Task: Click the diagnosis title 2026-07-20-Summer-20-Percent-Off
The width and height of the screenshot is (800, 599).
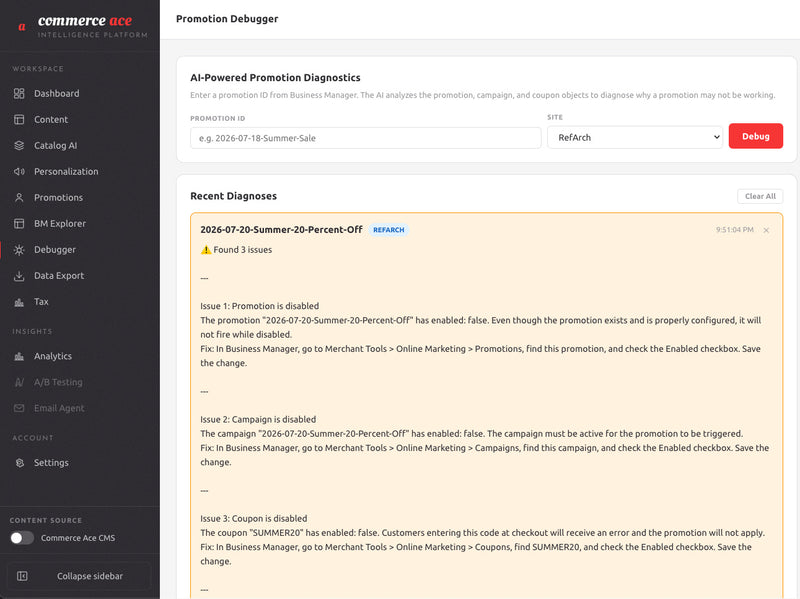Action: [x=281, y=230]
